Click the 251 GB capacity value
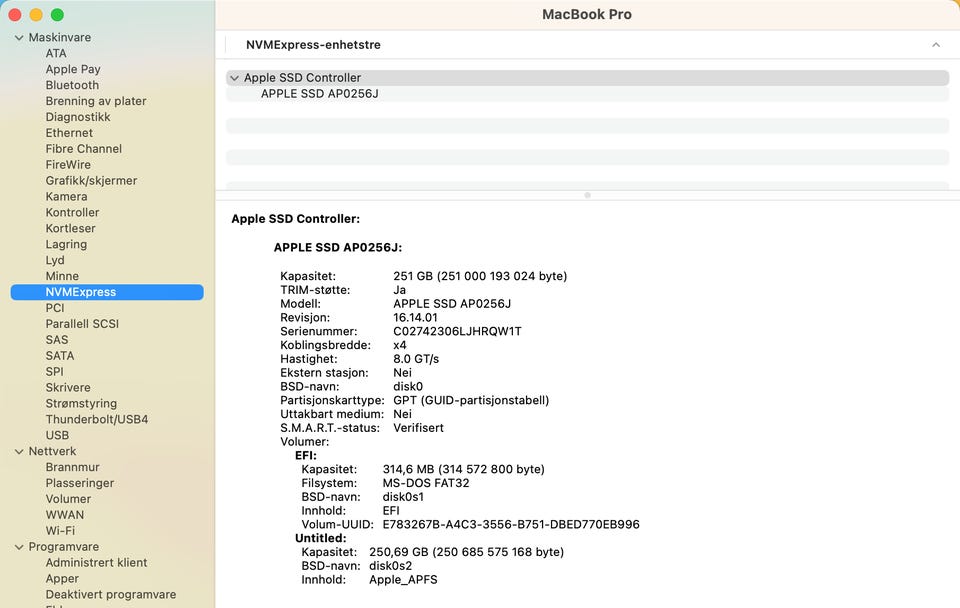The height and width of the screenshot is (608, 960). (x=480, y=276)
